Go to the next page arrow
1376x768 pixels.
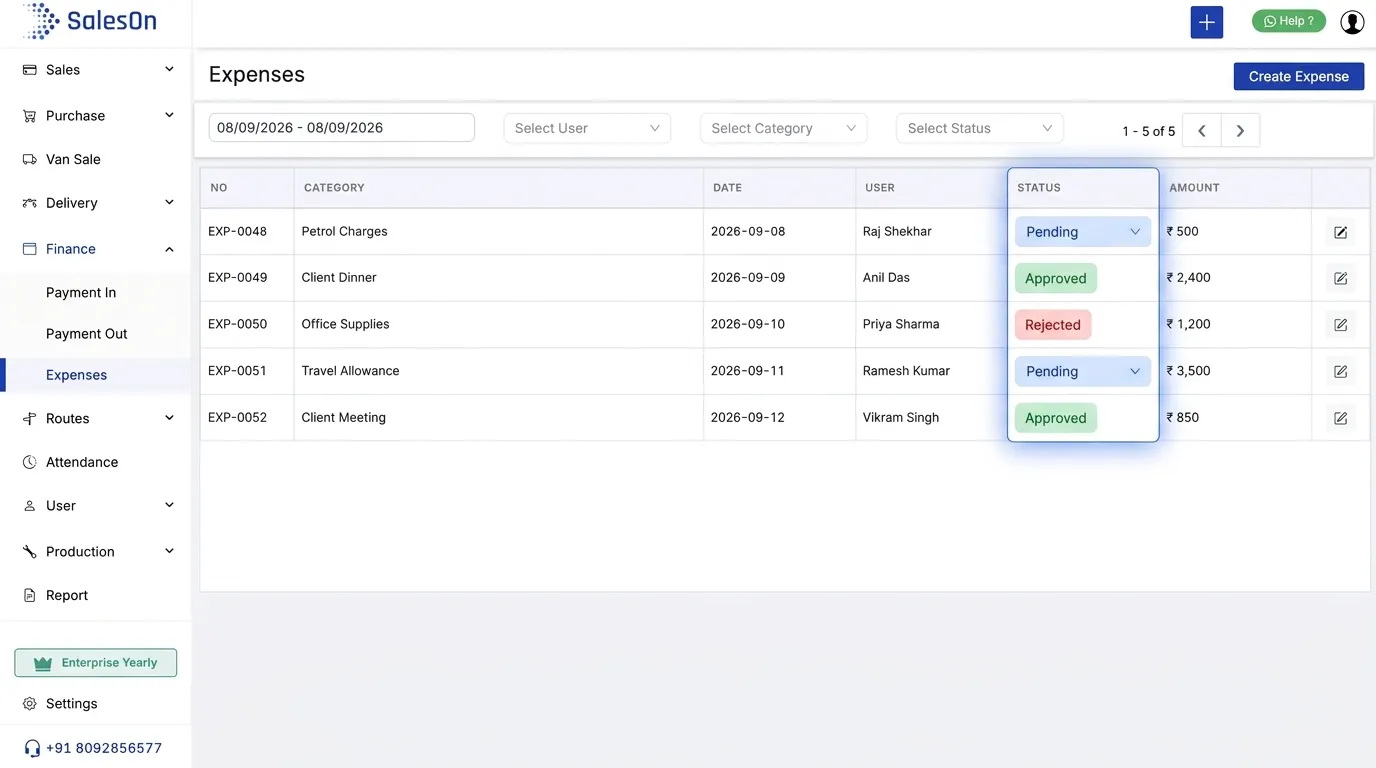1240,130
